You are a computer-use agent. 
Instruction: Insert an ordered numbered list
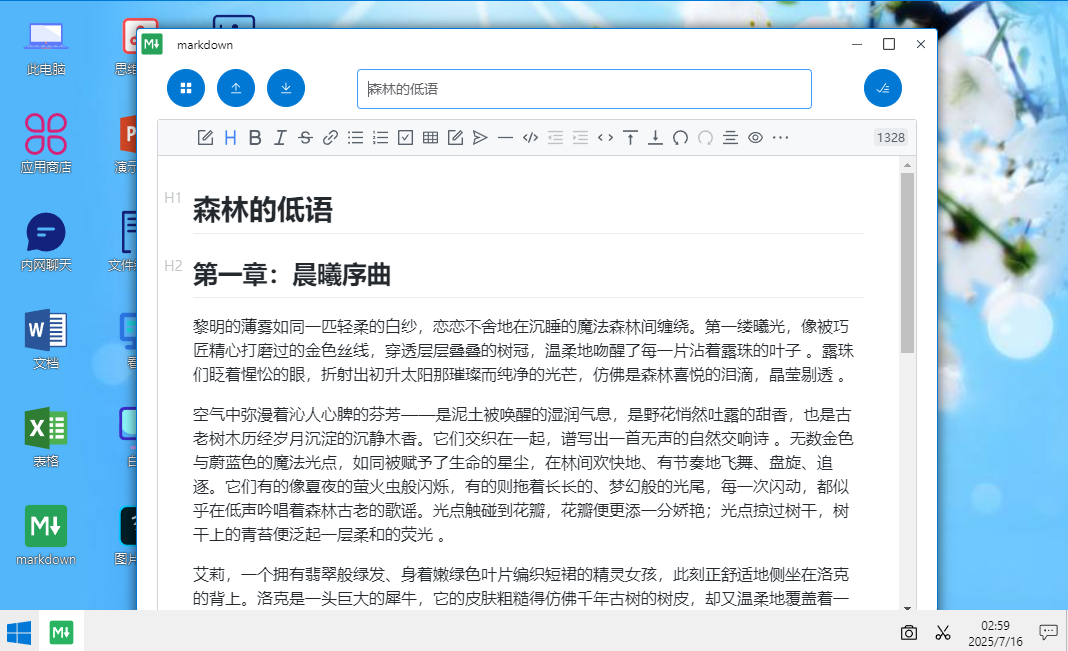380,138
